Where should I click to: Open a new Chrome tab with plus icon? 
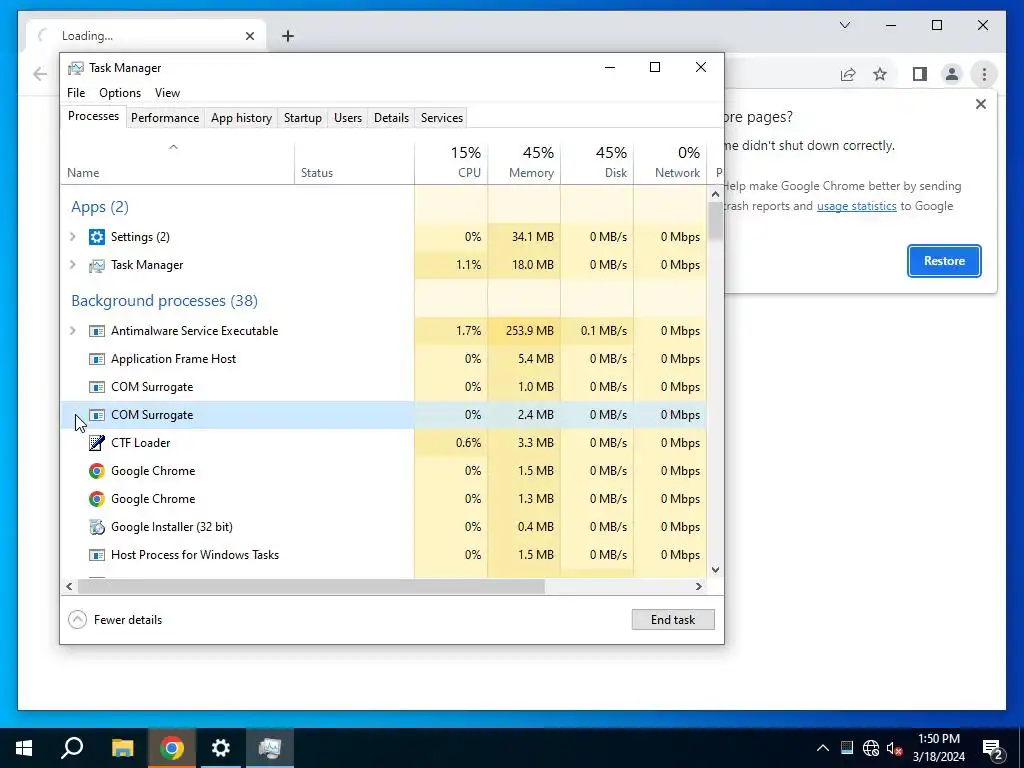point(288,36)
